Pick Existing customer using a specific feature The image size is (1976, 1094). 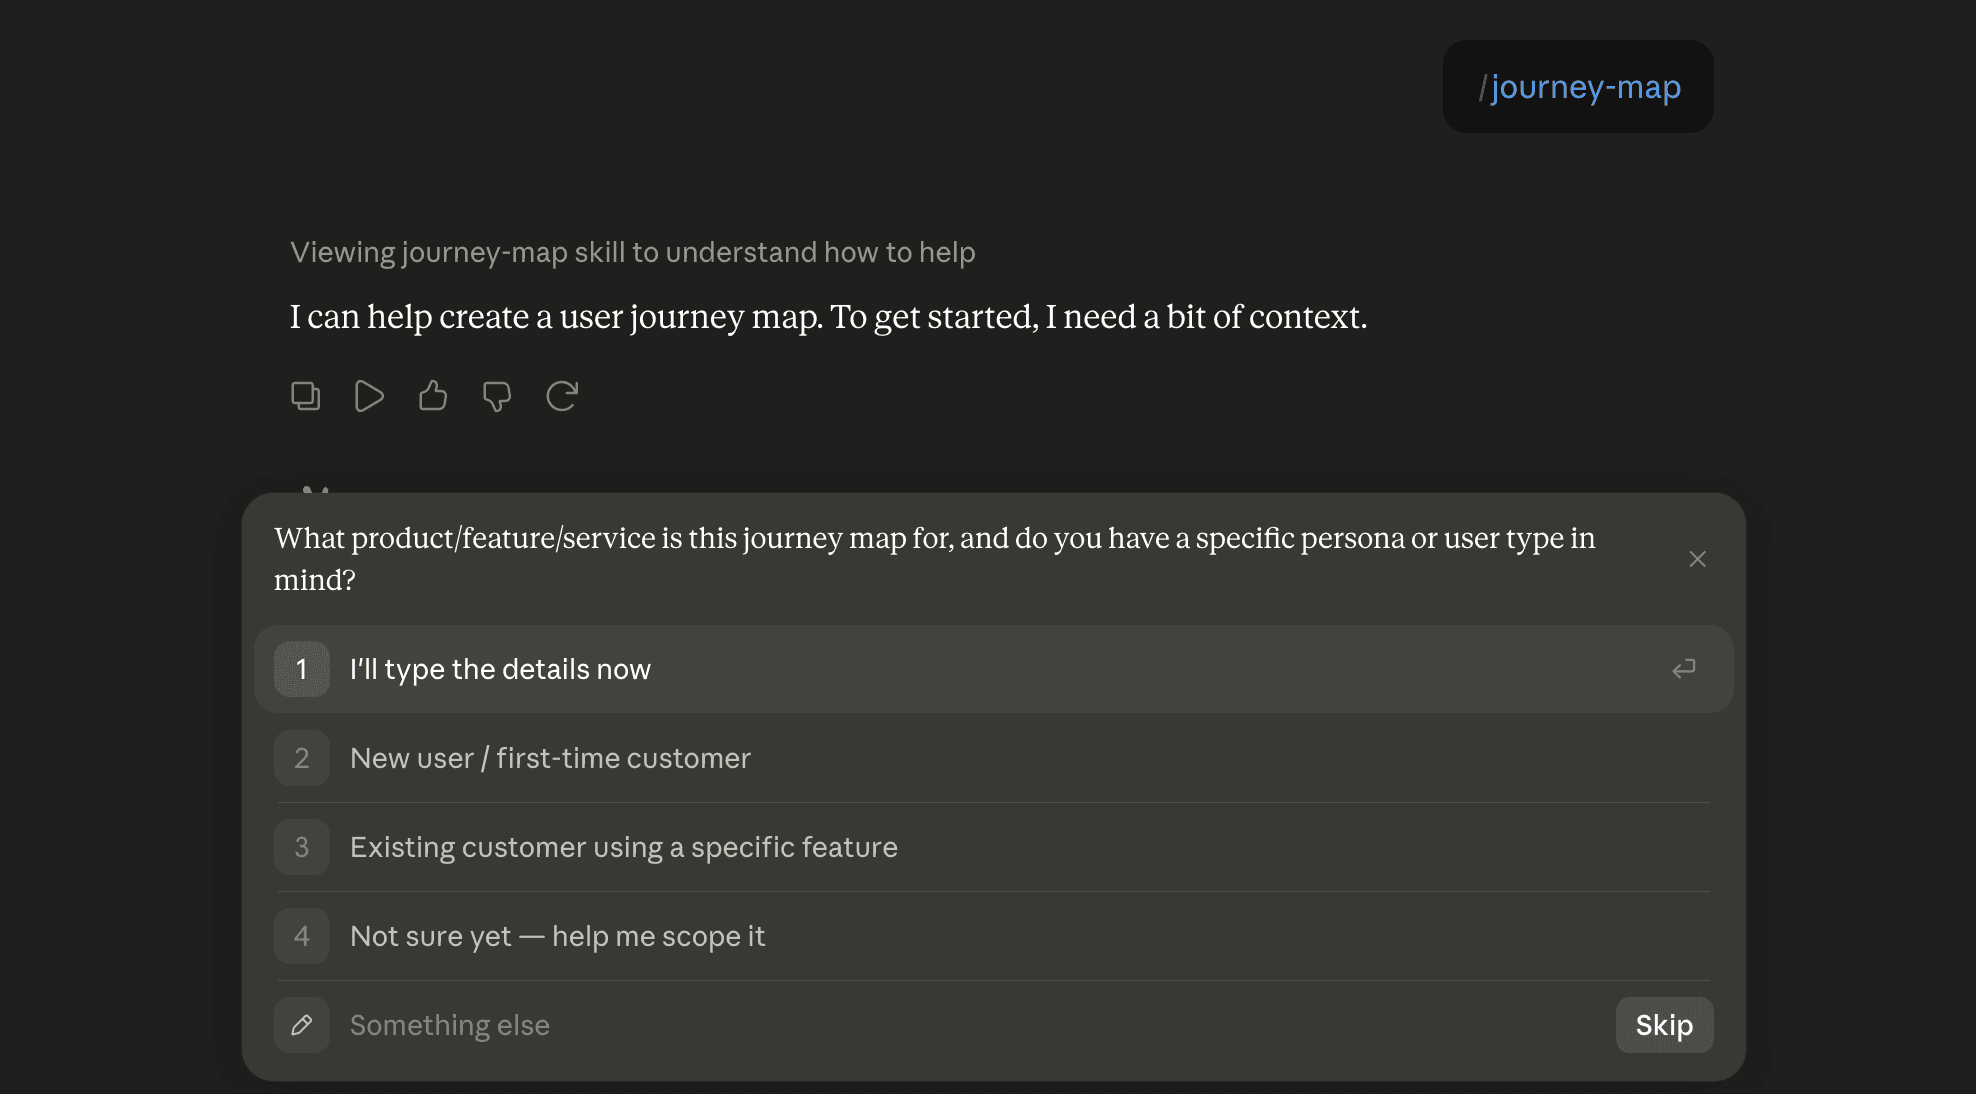pos(994,847)
